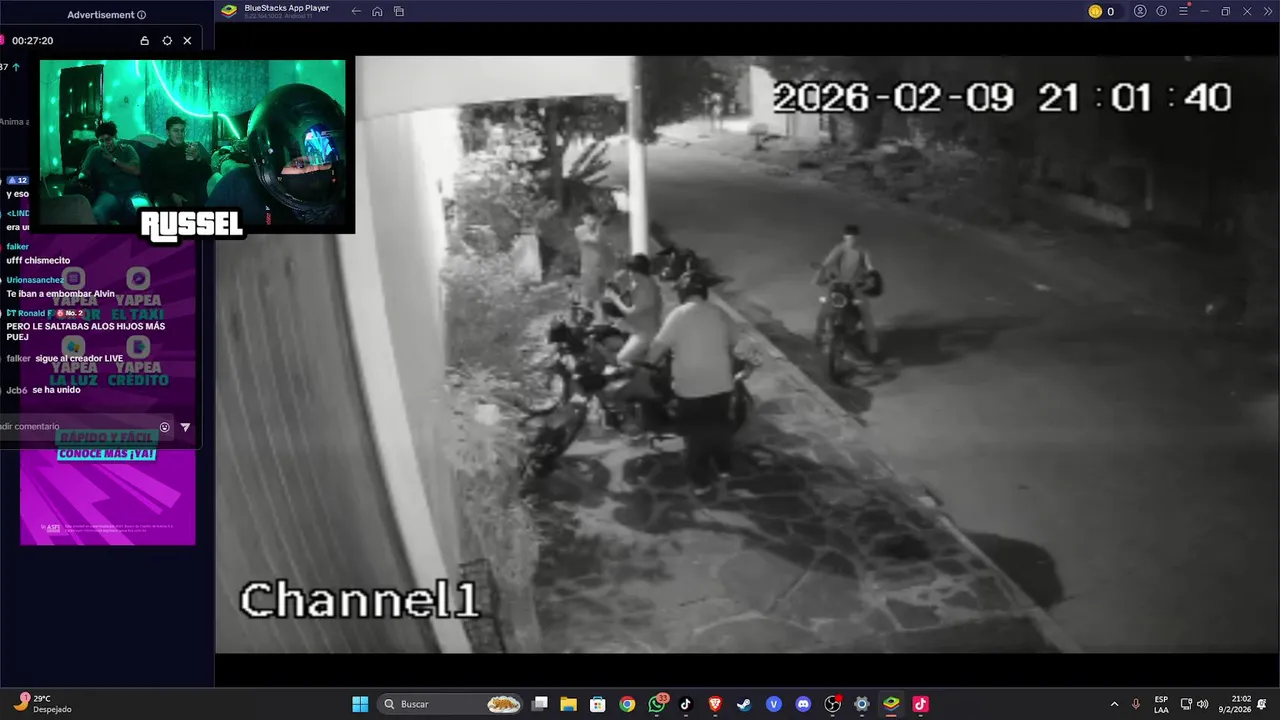This screenshot has width=1280, height=720.
Task: Open the BlueStacks account profile
Action: [1140, 11]
